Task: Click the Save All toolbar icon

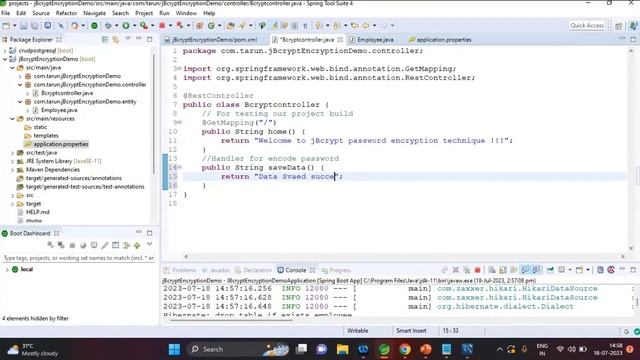Action: (35, 26)
